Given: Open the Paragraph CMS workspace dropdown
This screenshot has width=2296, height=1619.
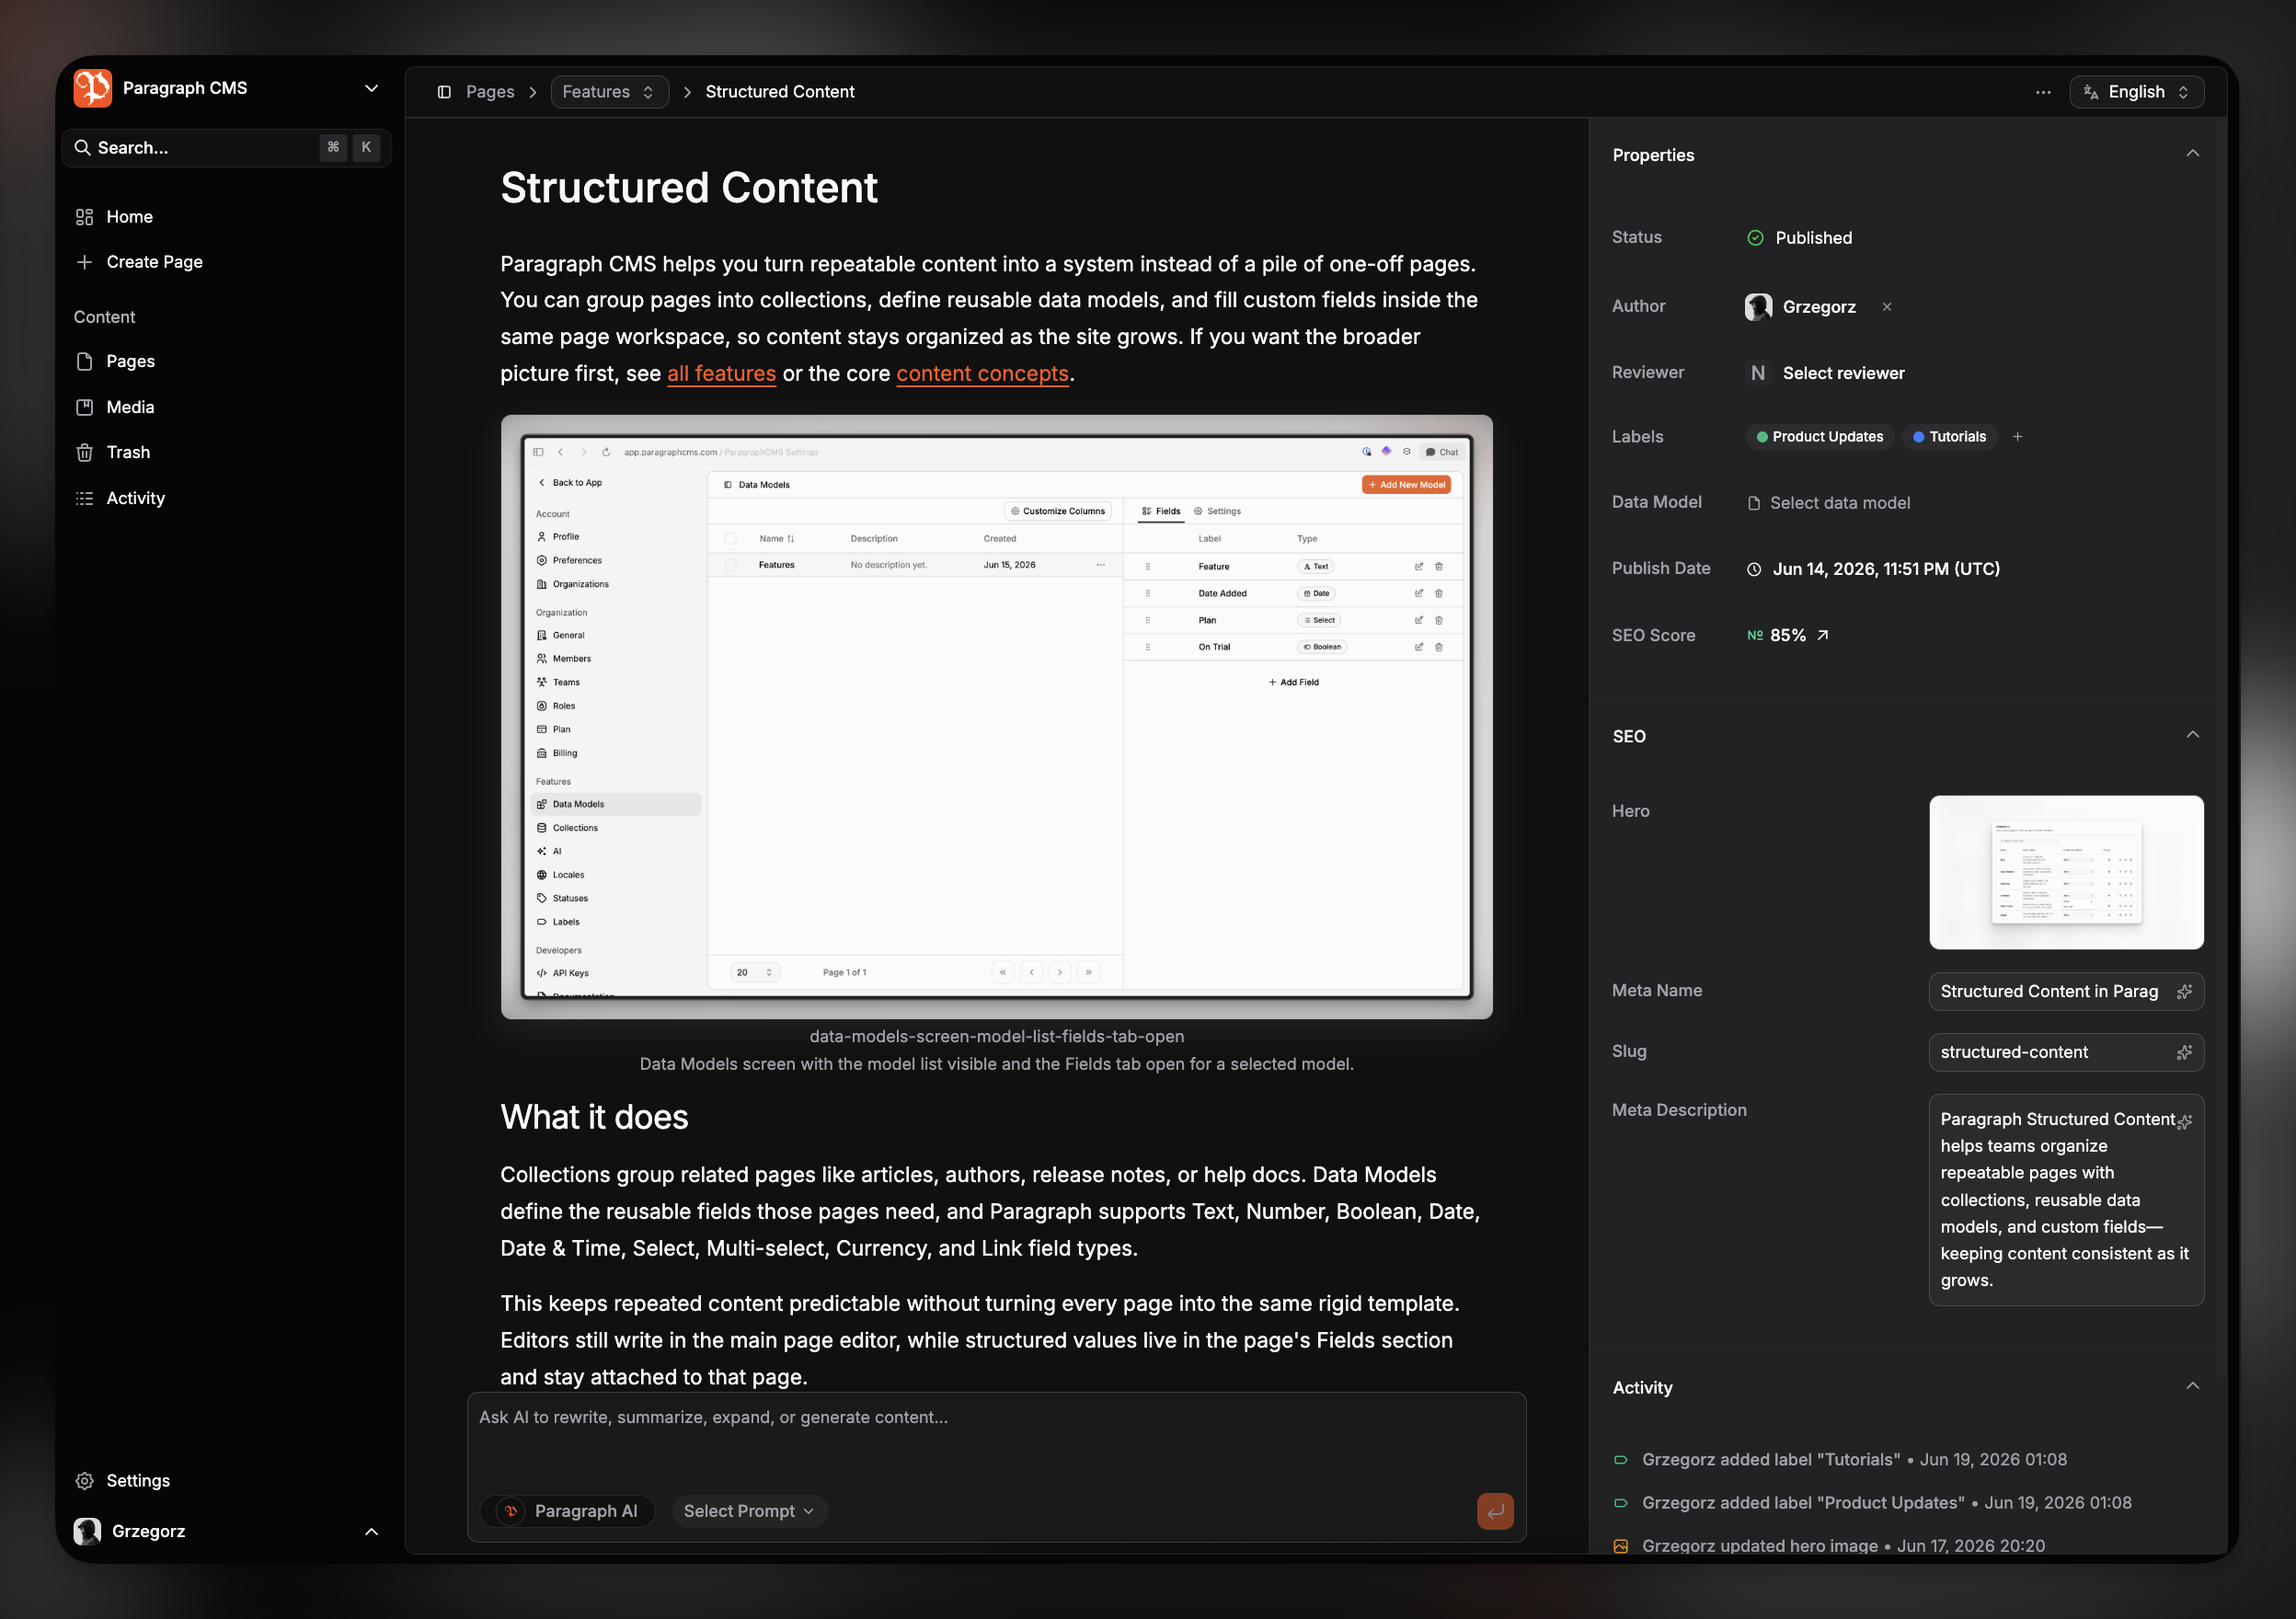Looking at the screenshot, I should tap(371, 88).
